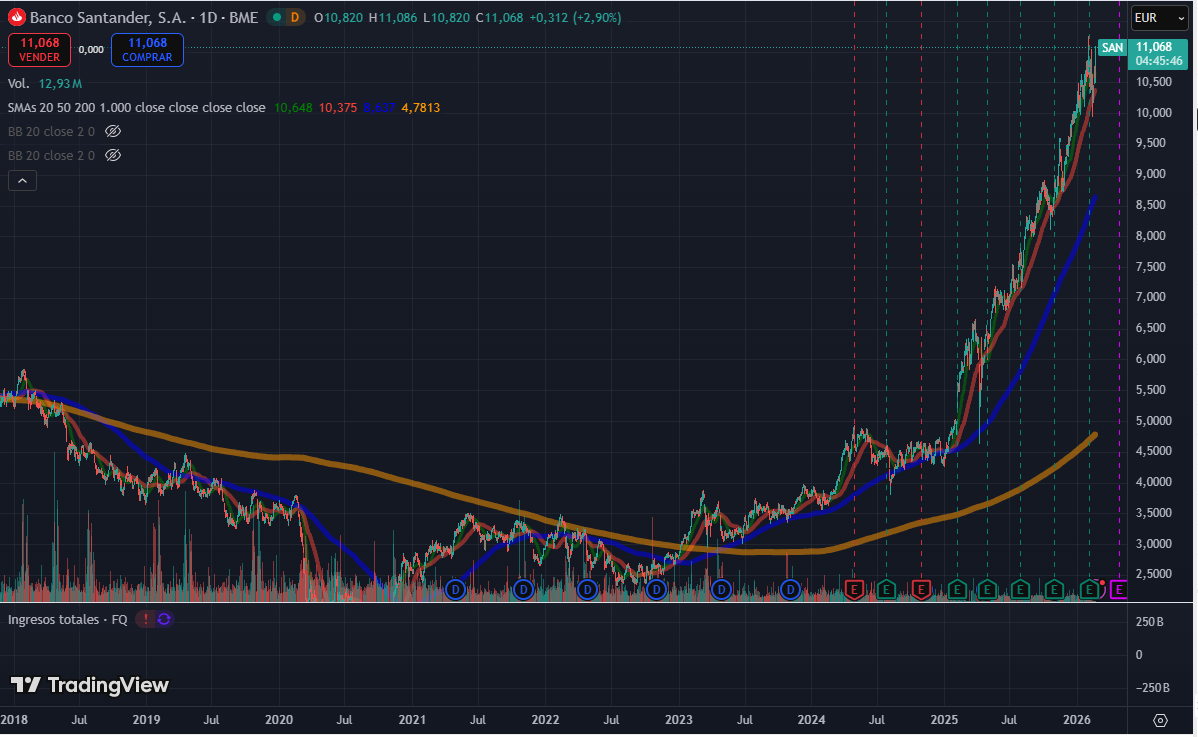Viewport: 1198px width, 737px height.
Task: Show the first hidden BB 20 indicator
Action: pyautogui.click(x=113, y=131)
